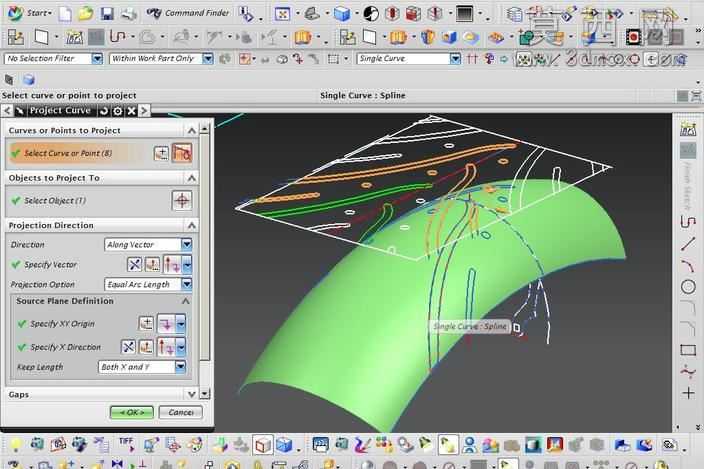Click the Datum Plane icon in the feature toolbar
Viewport: 704px width, 469px height.
click(41, 37)
